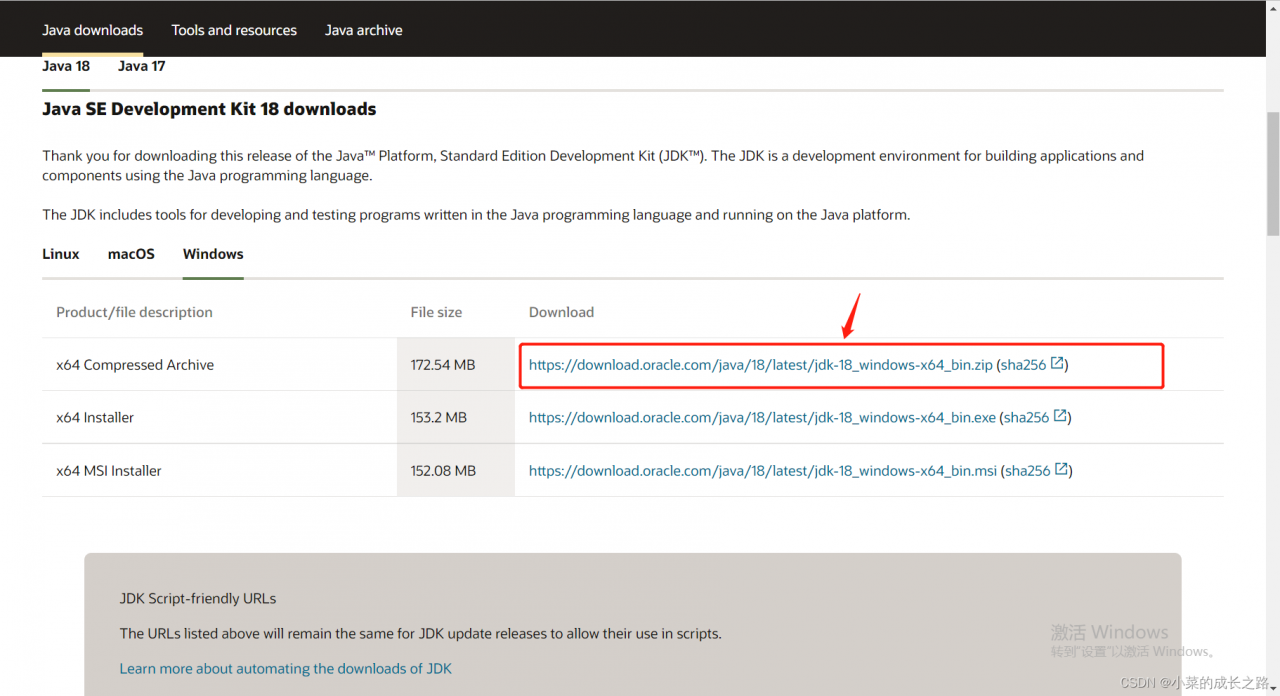Select the Java 18 version tab

tap(66, 66)
